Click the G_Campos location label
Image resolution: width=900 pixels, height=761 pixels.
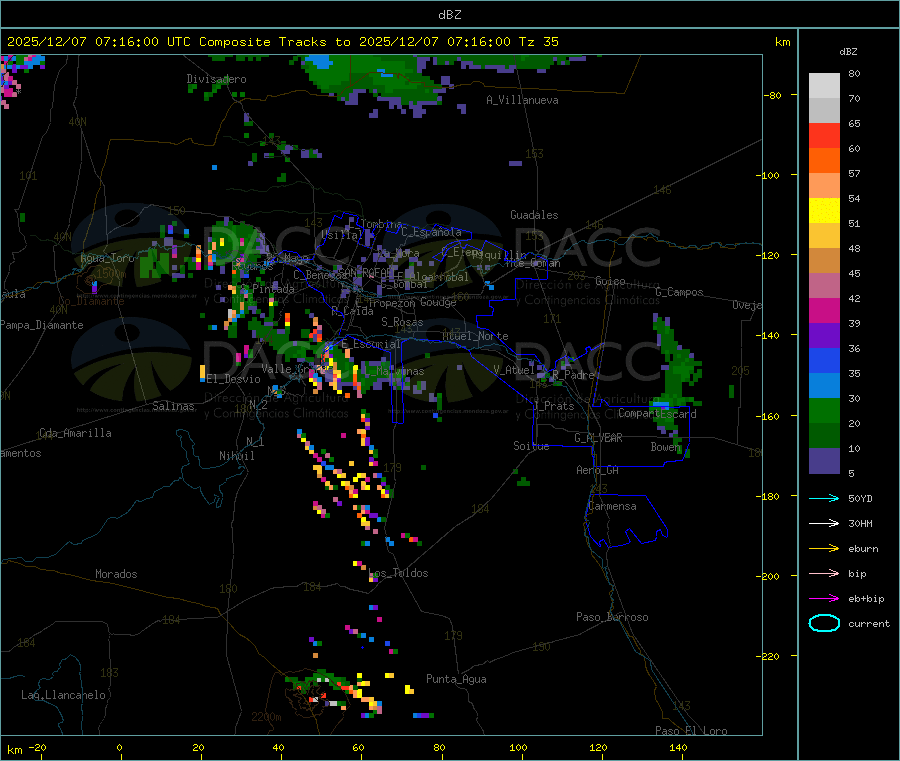pos(680,292)
